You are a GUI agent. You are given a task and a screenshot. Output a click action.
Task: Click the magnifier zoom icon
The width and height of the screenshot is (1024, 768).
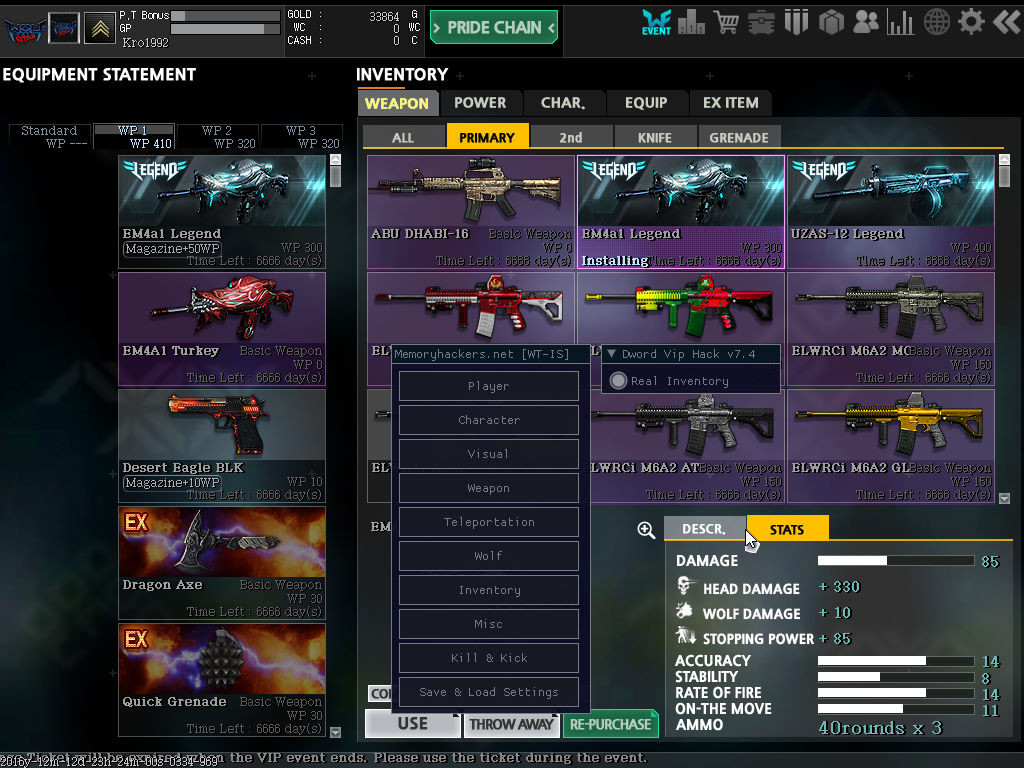[x=646, y=530]
